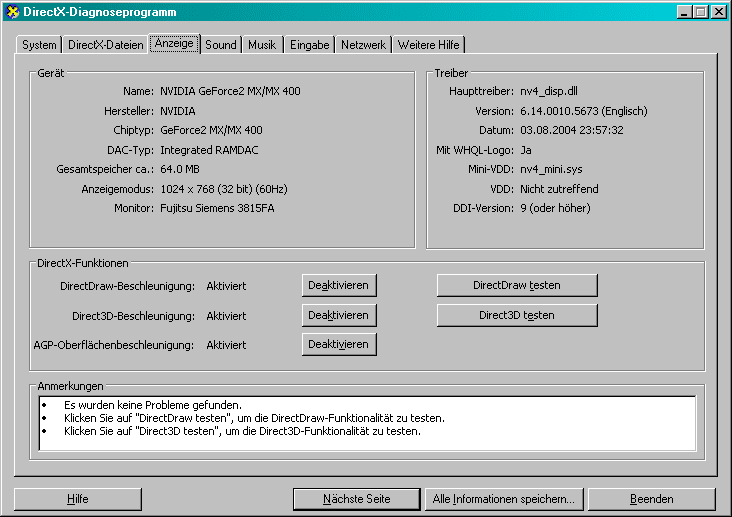Click the device name NVIDIA GeForce2 MX/MX 400

(230, 91)
